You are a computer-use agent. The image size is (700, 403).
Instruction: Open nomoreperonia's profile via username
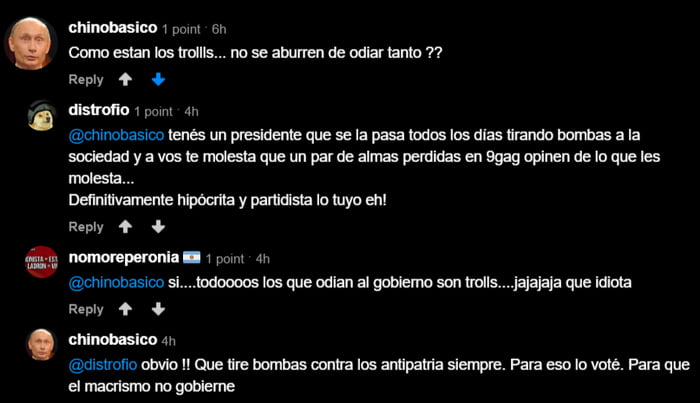[124, 257]
